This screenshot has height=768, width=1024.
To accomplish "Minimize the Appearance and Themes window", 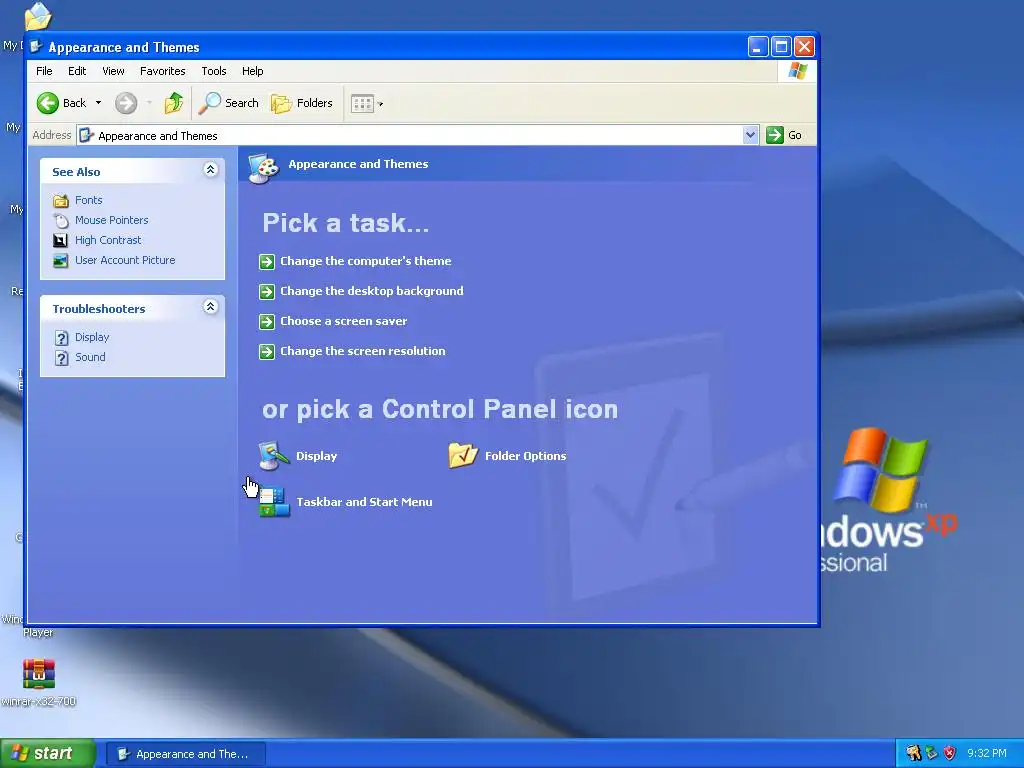I will [758, 46].
